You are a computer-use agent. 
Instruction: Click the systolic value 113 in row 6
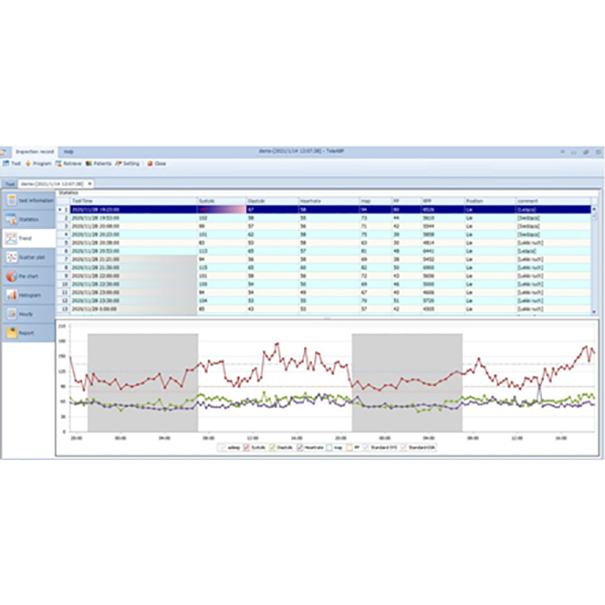pyautogui.click(x=203, y=251)
